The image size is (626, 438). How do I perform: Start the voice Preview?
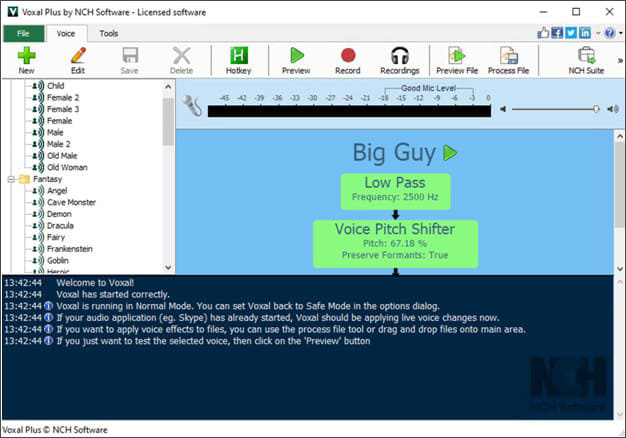296,61
